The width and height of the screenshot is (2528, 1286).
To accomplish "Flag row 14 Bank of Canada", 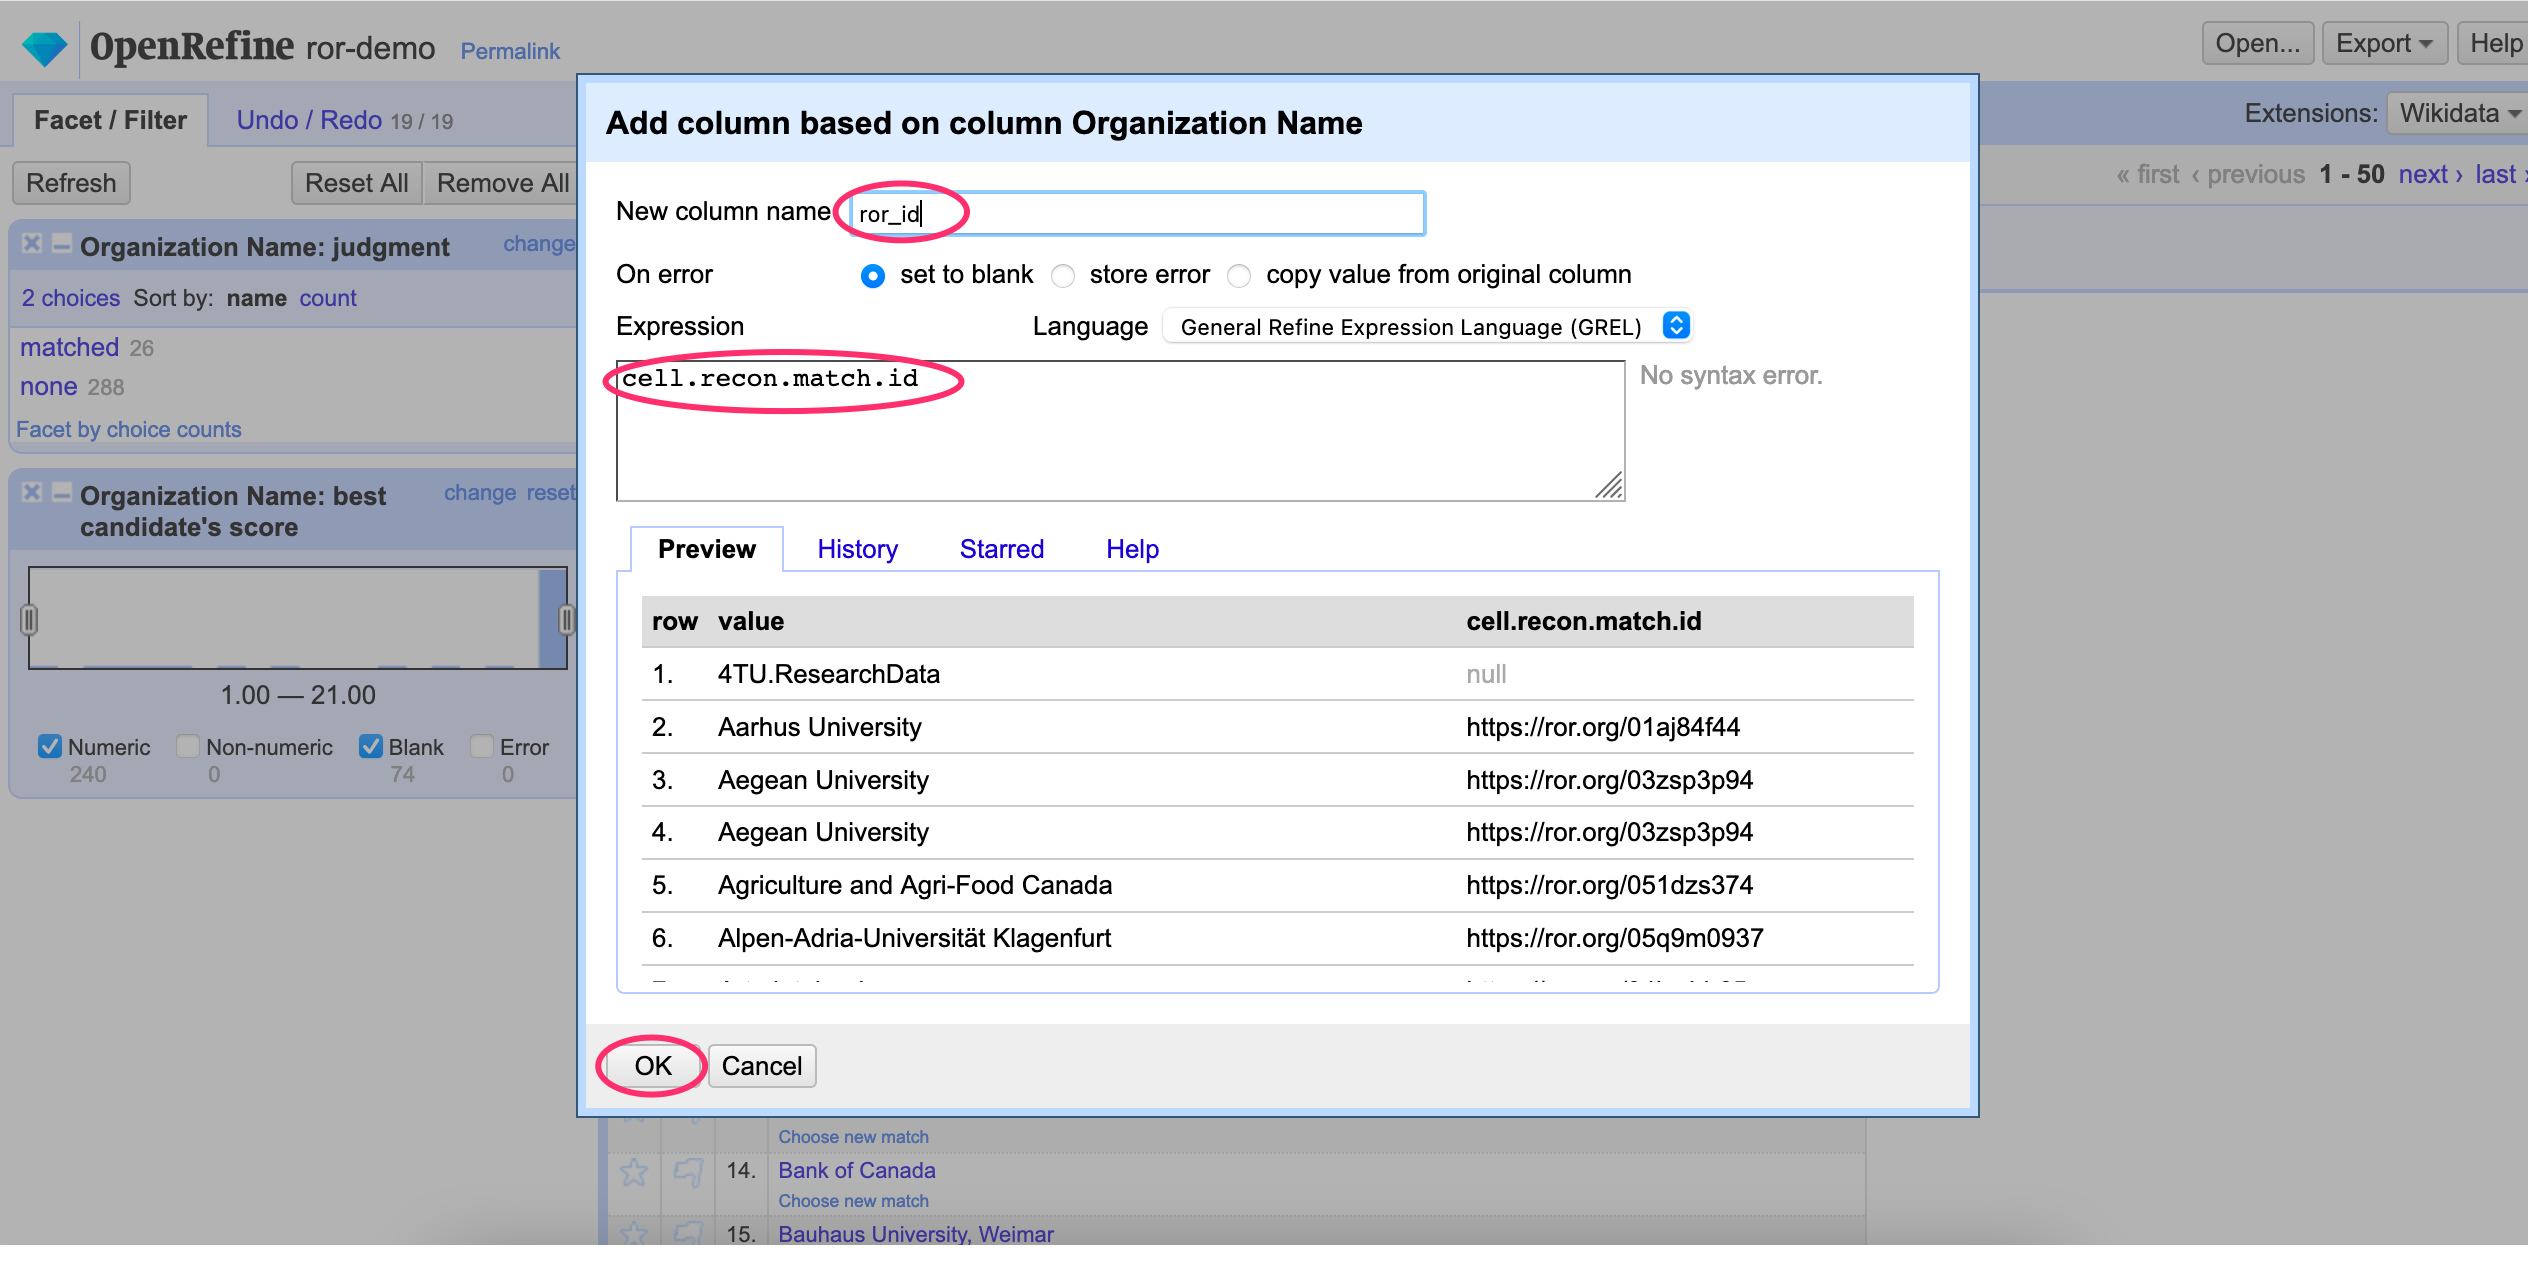I will [688, 1172].
